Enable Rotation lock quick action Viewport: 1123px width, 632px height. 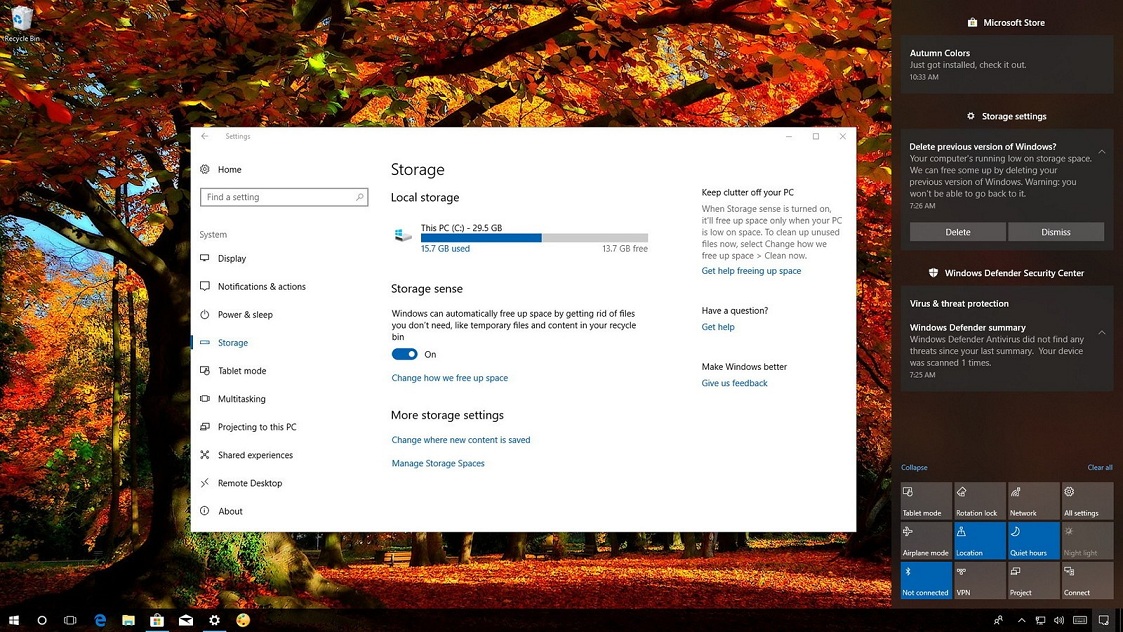[978, 500]
